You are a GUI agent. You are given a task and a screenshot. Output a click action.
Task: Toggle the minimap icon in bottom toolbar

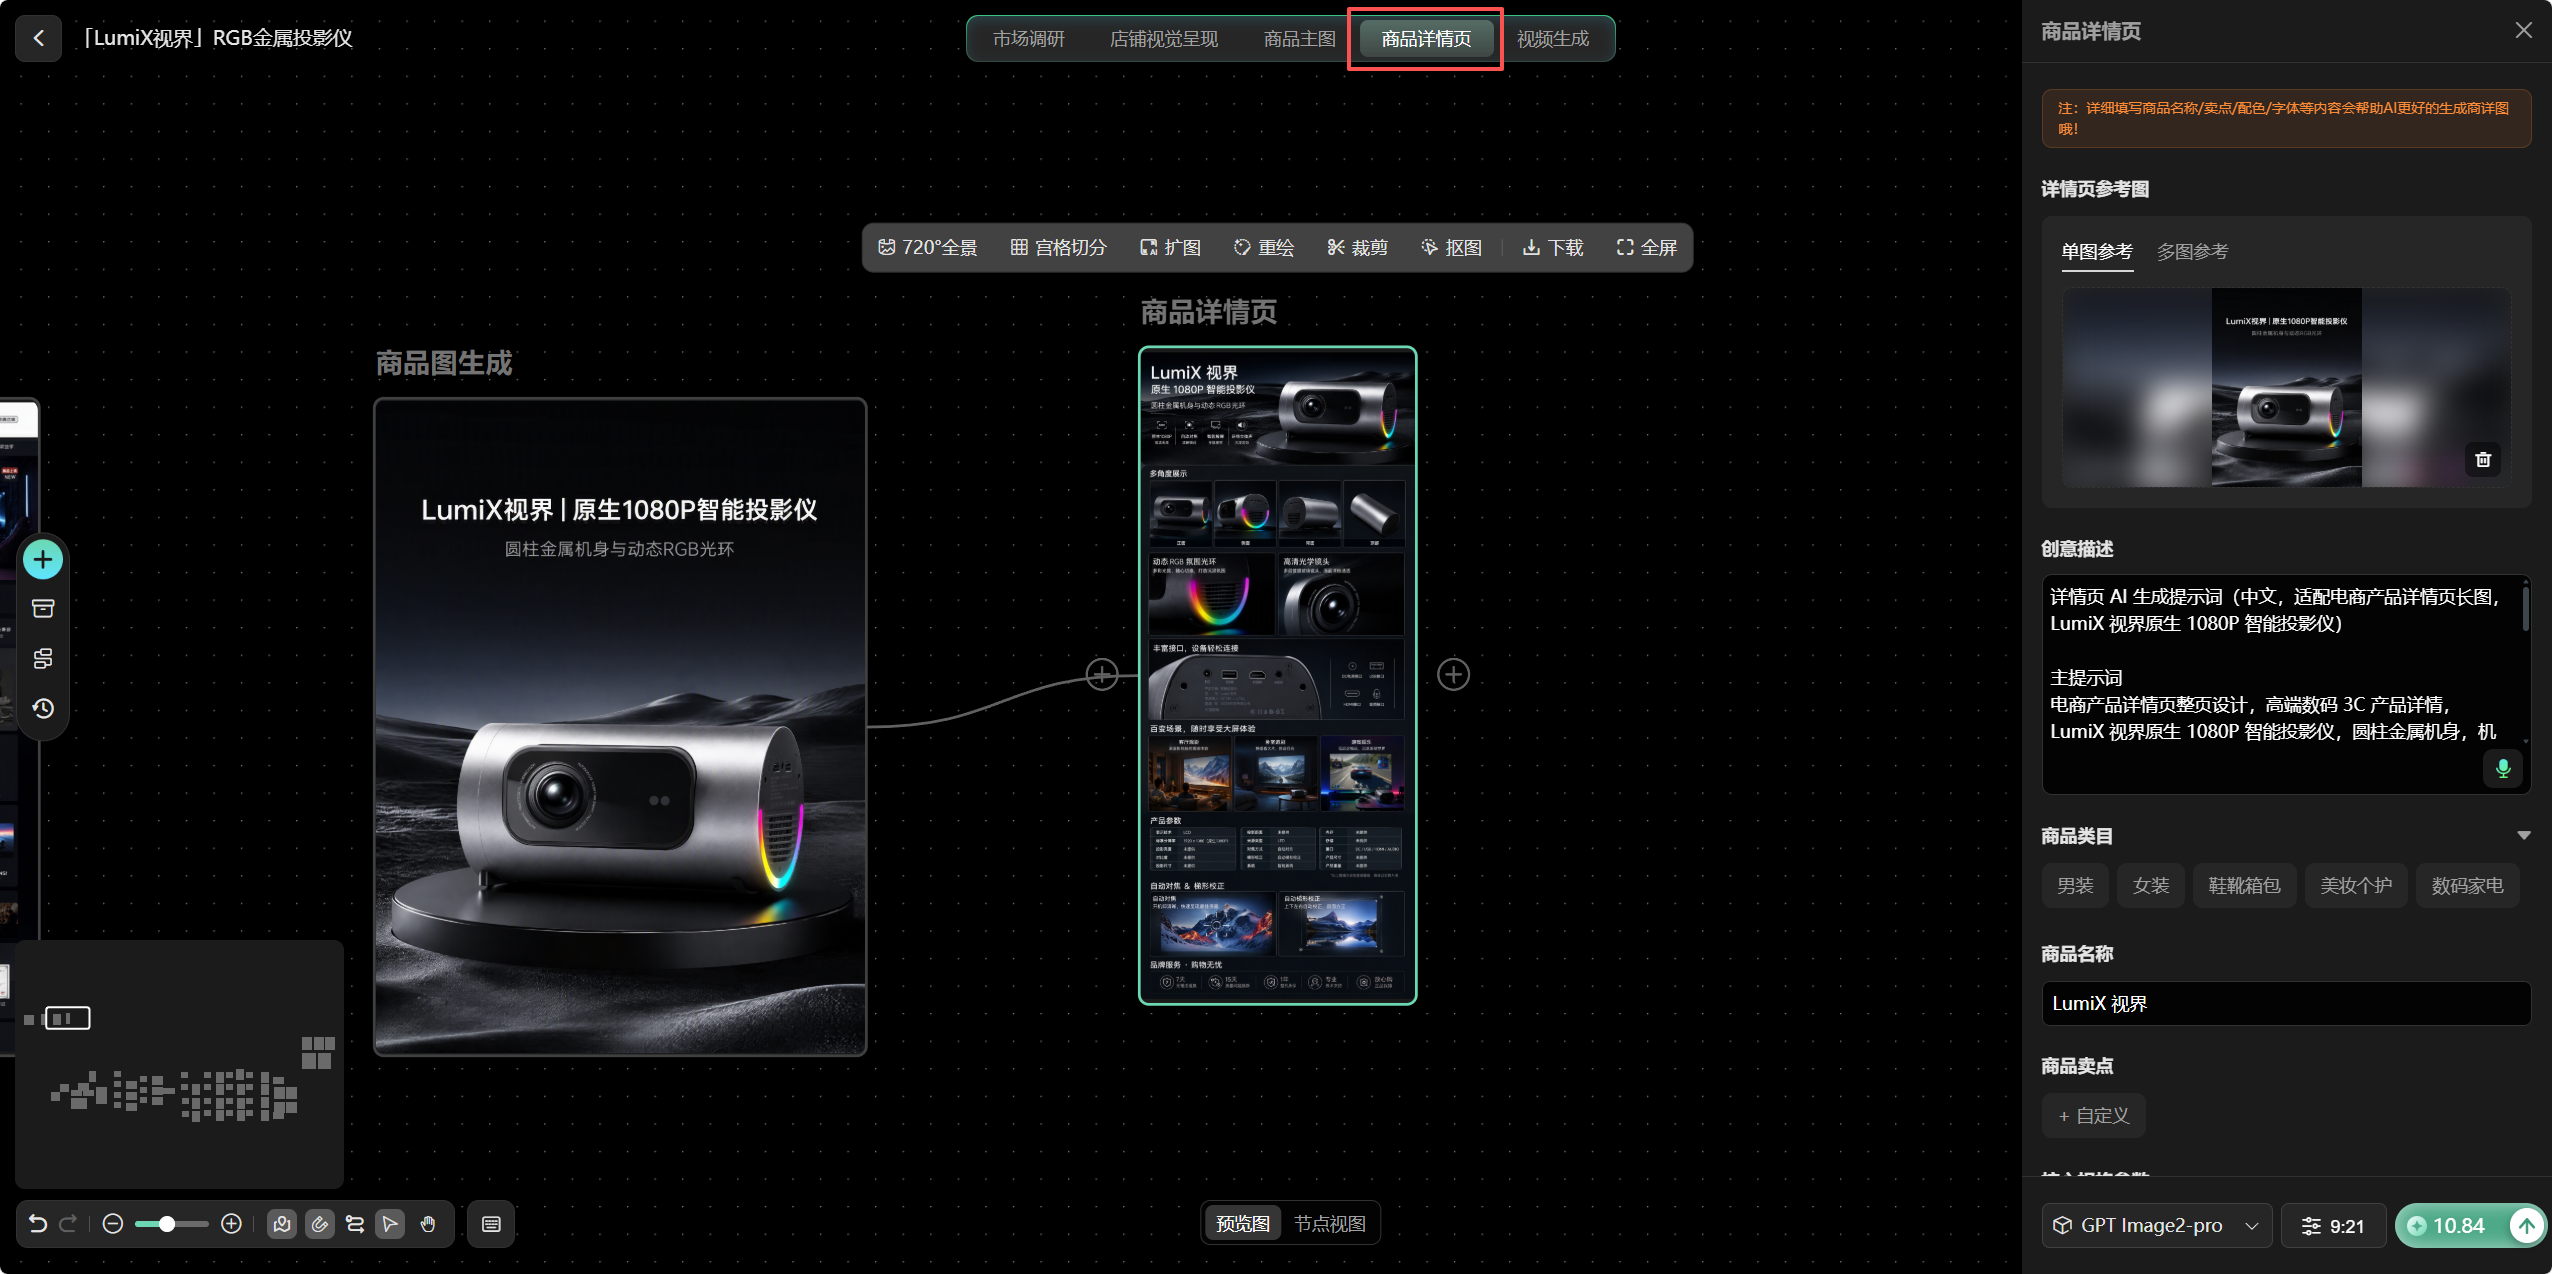click(282, 1224)
